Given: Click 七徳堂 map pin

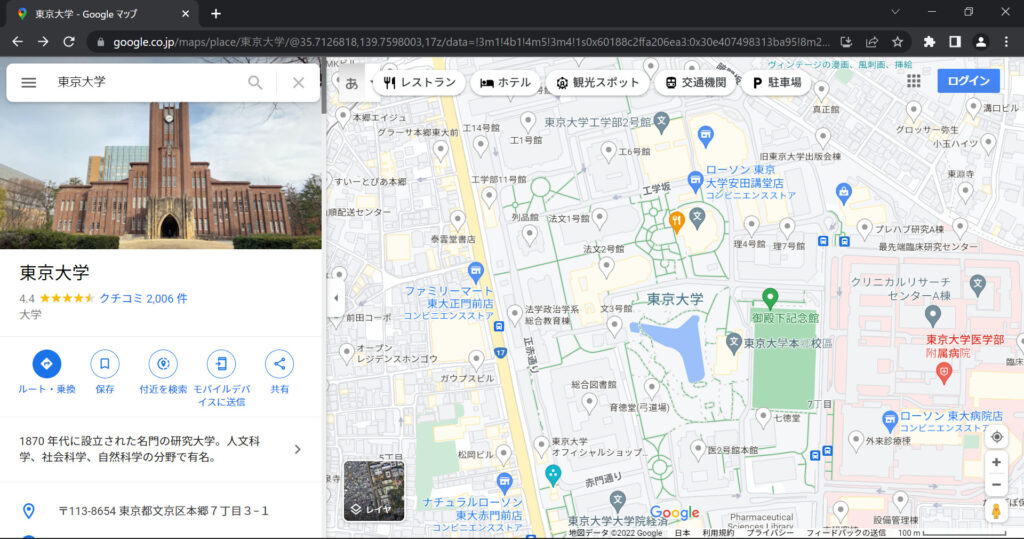Looking at the screenshot, I should pyautogui.click(x=763, y=417).
